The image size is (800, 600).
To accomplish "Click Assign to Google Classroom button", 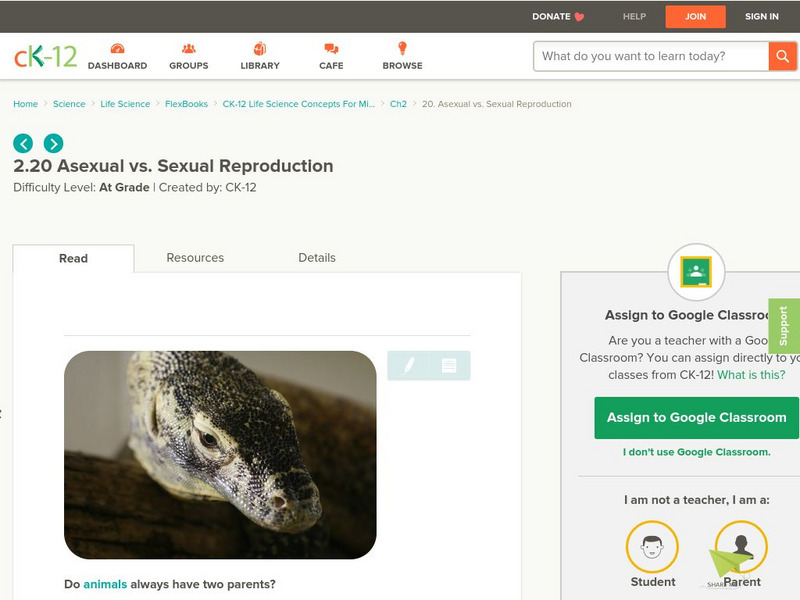I will pos(696,417).
